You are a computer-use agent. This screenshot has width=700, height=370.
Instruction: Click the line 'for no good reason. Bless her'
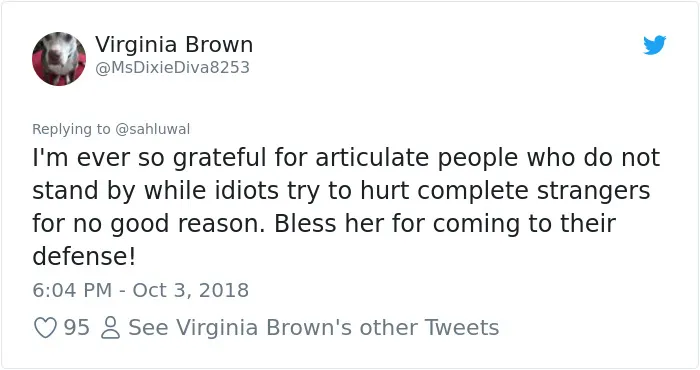point(324,224)
